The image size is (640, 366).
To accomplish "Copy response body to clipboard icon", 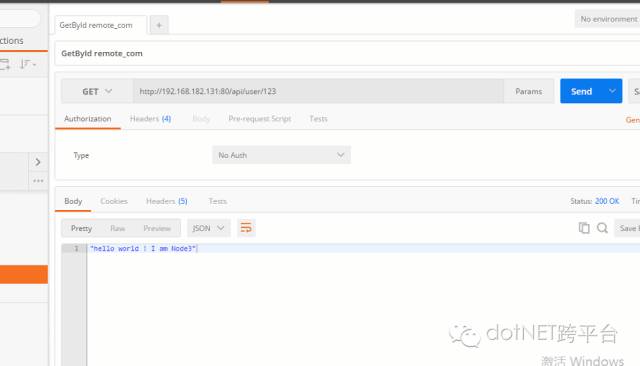I will [584, 228].
